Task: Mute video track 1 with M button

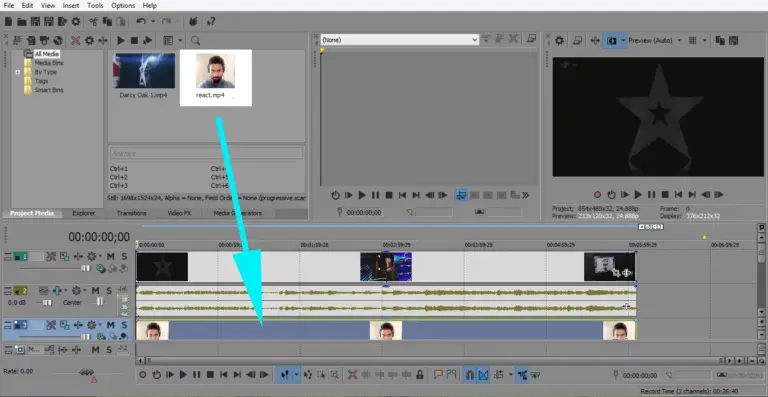Action: pyautogui.click(x=110, y=257)
